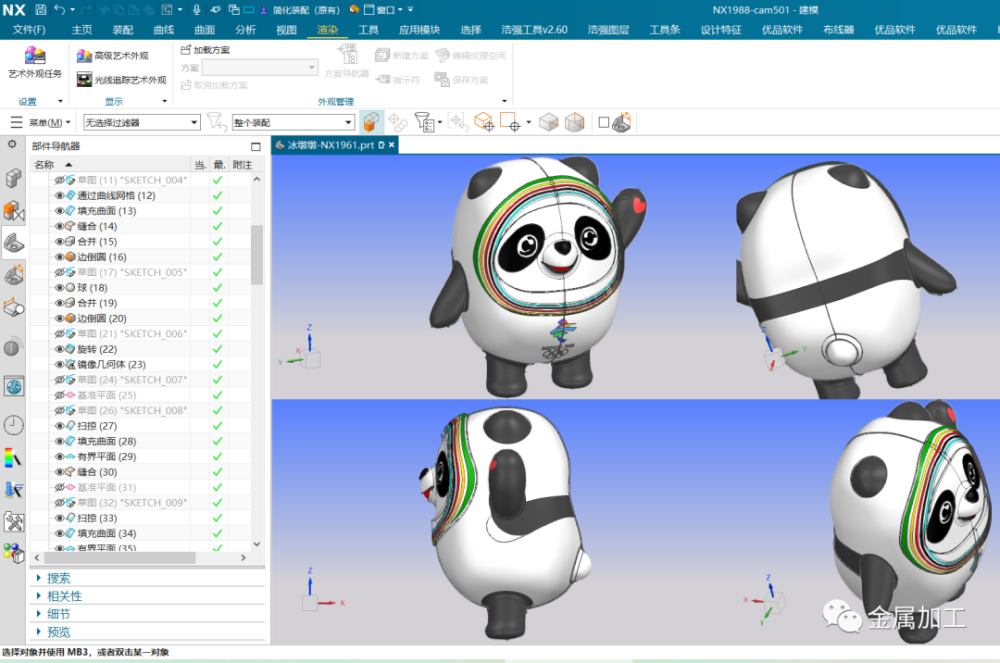
Task: Select 光线追踪艺术外观 option
Action: tap(121, 80)
